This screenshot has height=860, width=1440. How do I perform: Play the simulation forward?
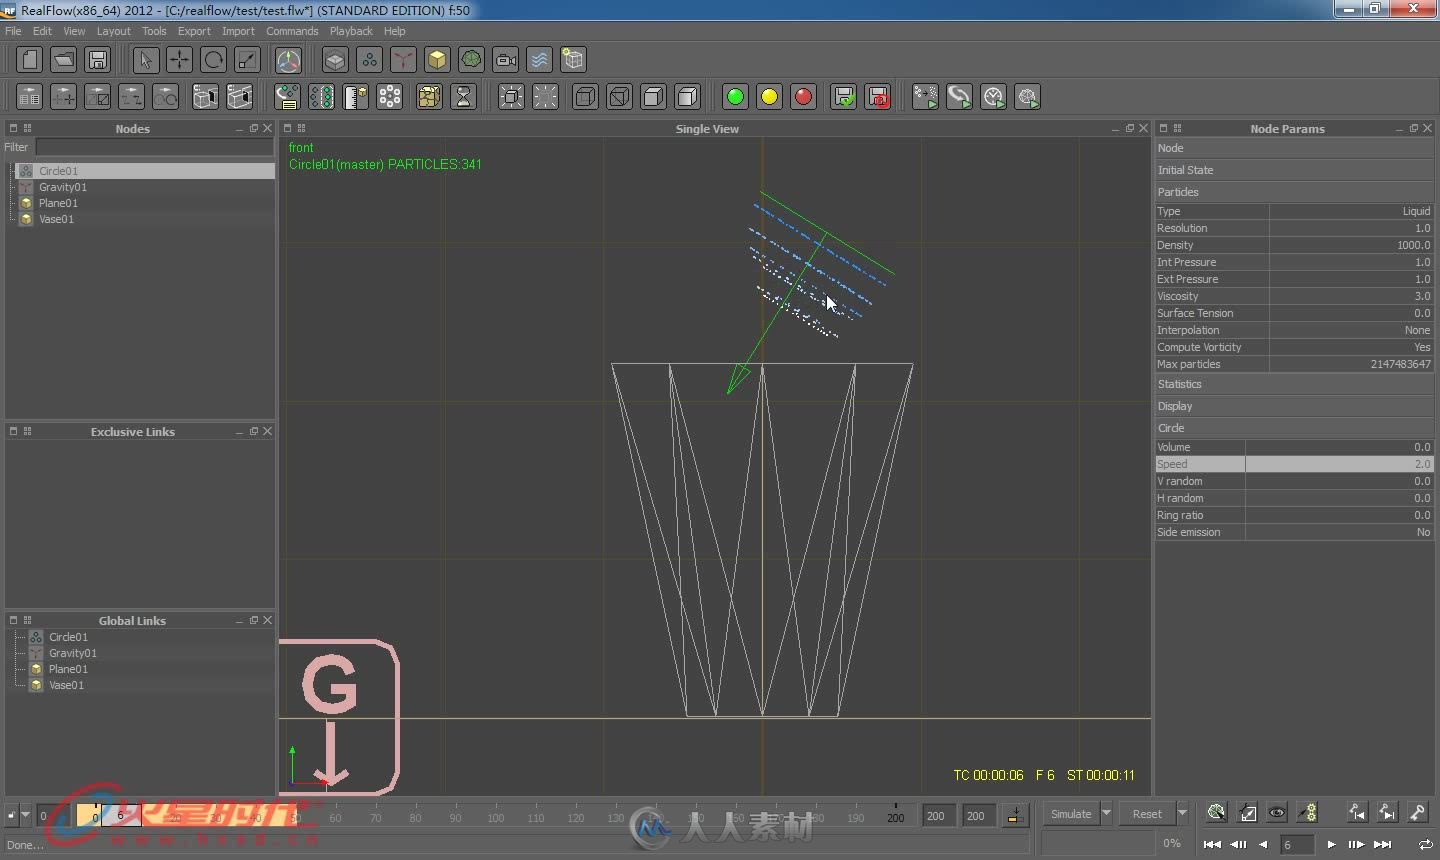click(x=1331, y=845)
